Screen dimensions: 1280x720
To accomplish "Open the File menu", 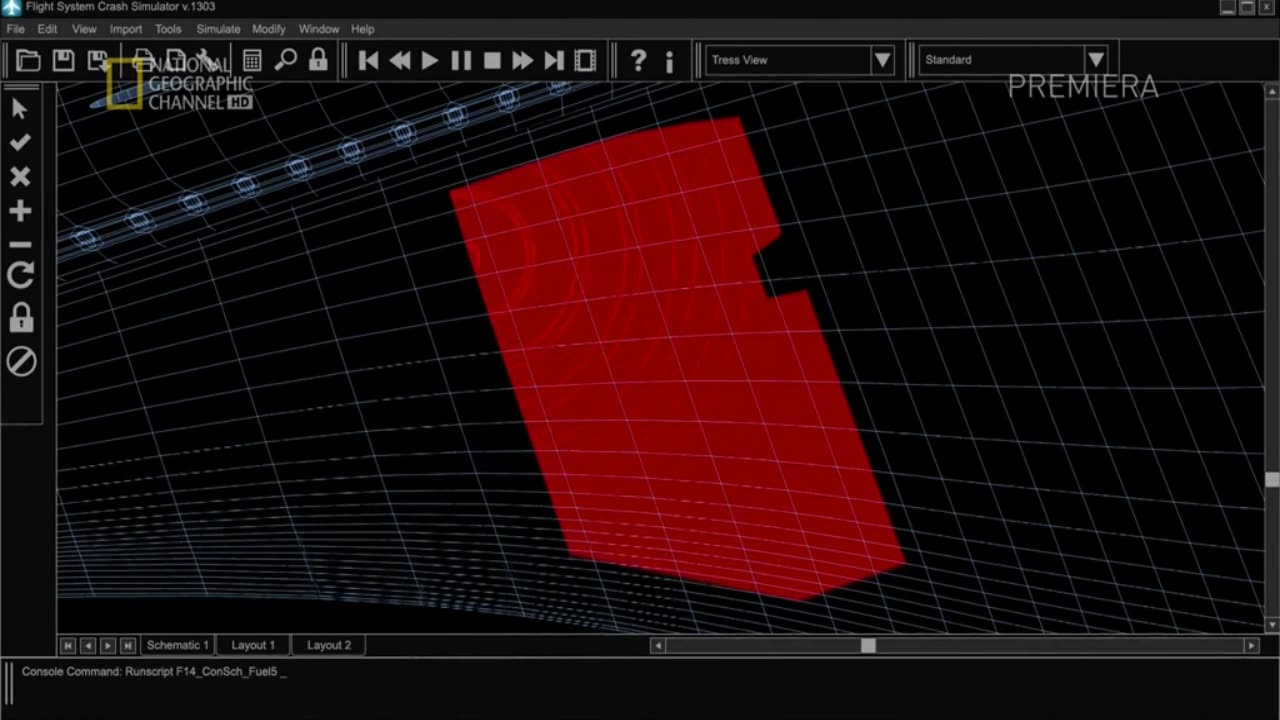I will pyautogui.click(x=15, y=29).
